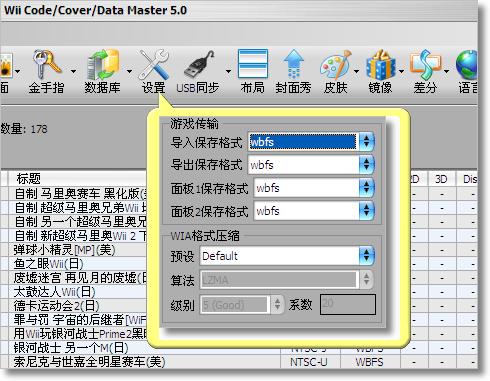Expand the 导入保存格式 format dropdown
This screenshot has width=490, height=381.
coord(367,142)
